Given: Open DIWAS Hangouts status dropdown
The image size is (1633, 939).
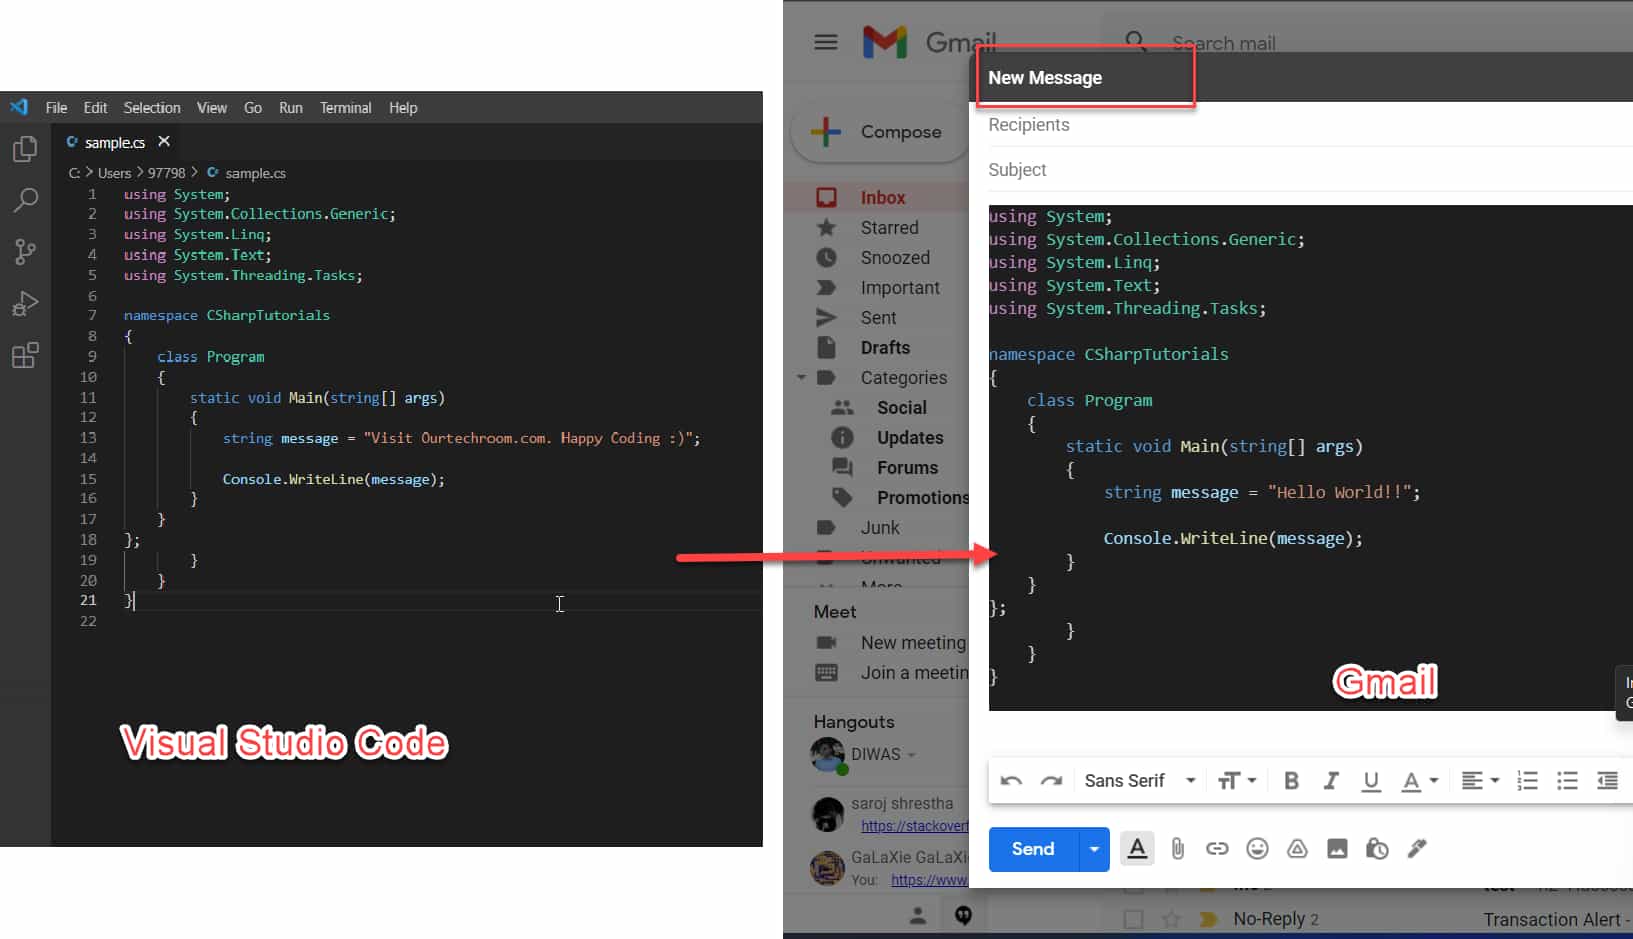Looking at the screenshot, I should tap(911, 755).
